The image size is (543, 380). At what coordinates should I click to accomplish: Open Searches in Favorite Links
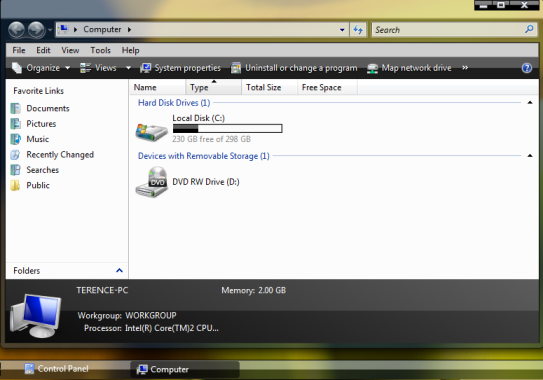click(x=43, y=170)
